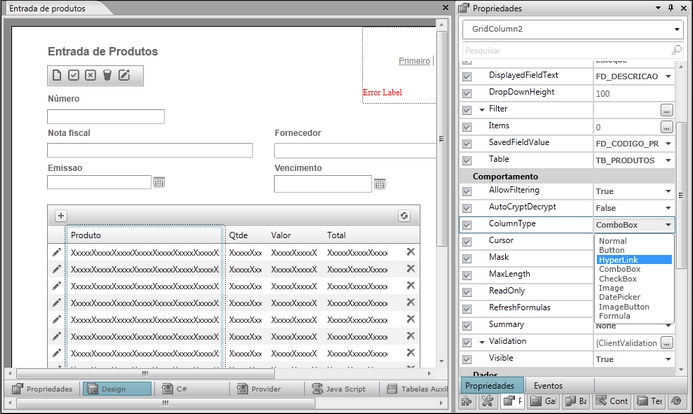Image resolution: width=693 pixels, height=414 pixels.
Task: Click the trash delete icon in form toolbar
Action: 107,75
